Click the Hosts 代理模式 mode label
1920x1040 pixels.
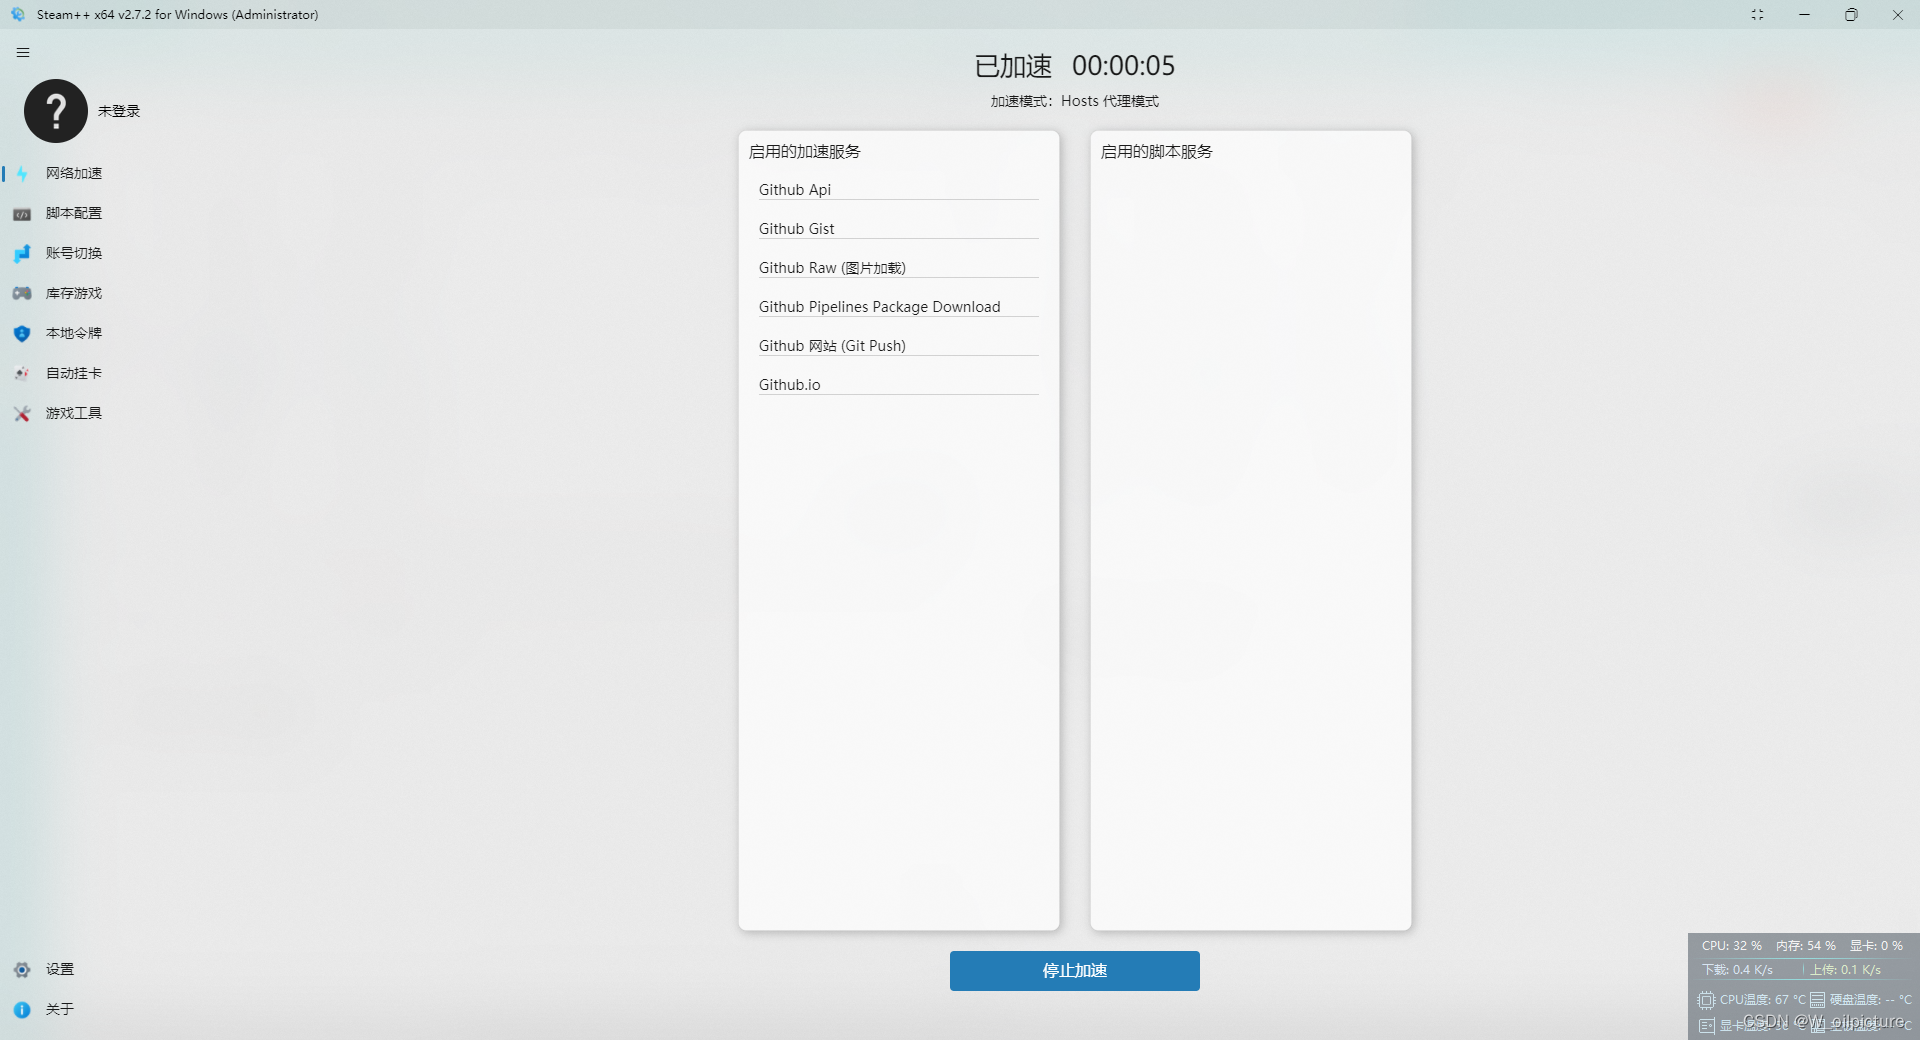tap(1110, 101)
